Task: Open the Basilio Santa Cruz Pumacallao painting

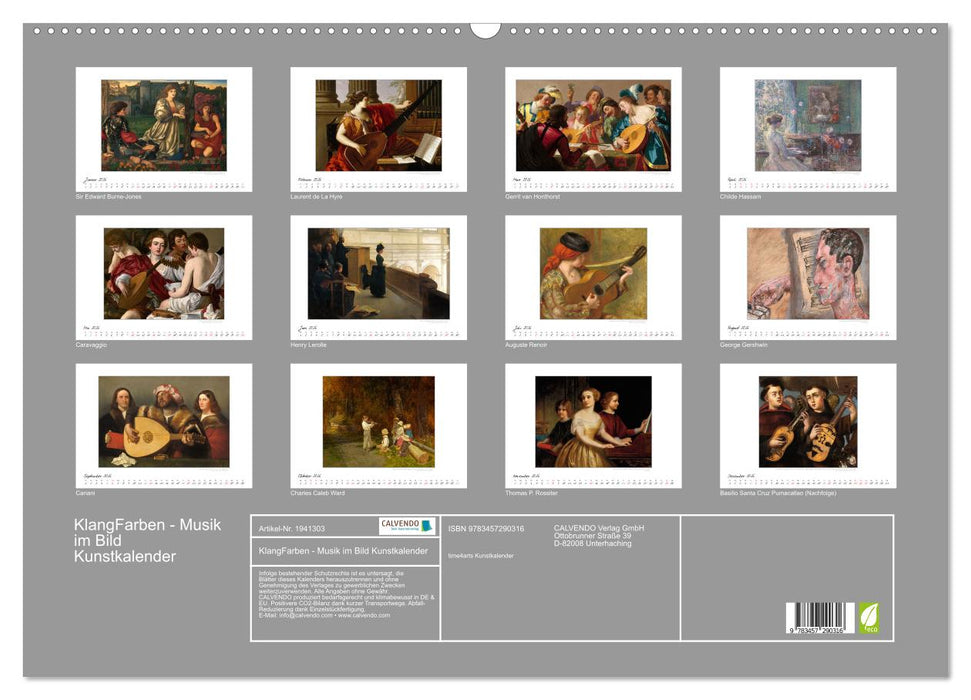Action: [x=807, y=421]
